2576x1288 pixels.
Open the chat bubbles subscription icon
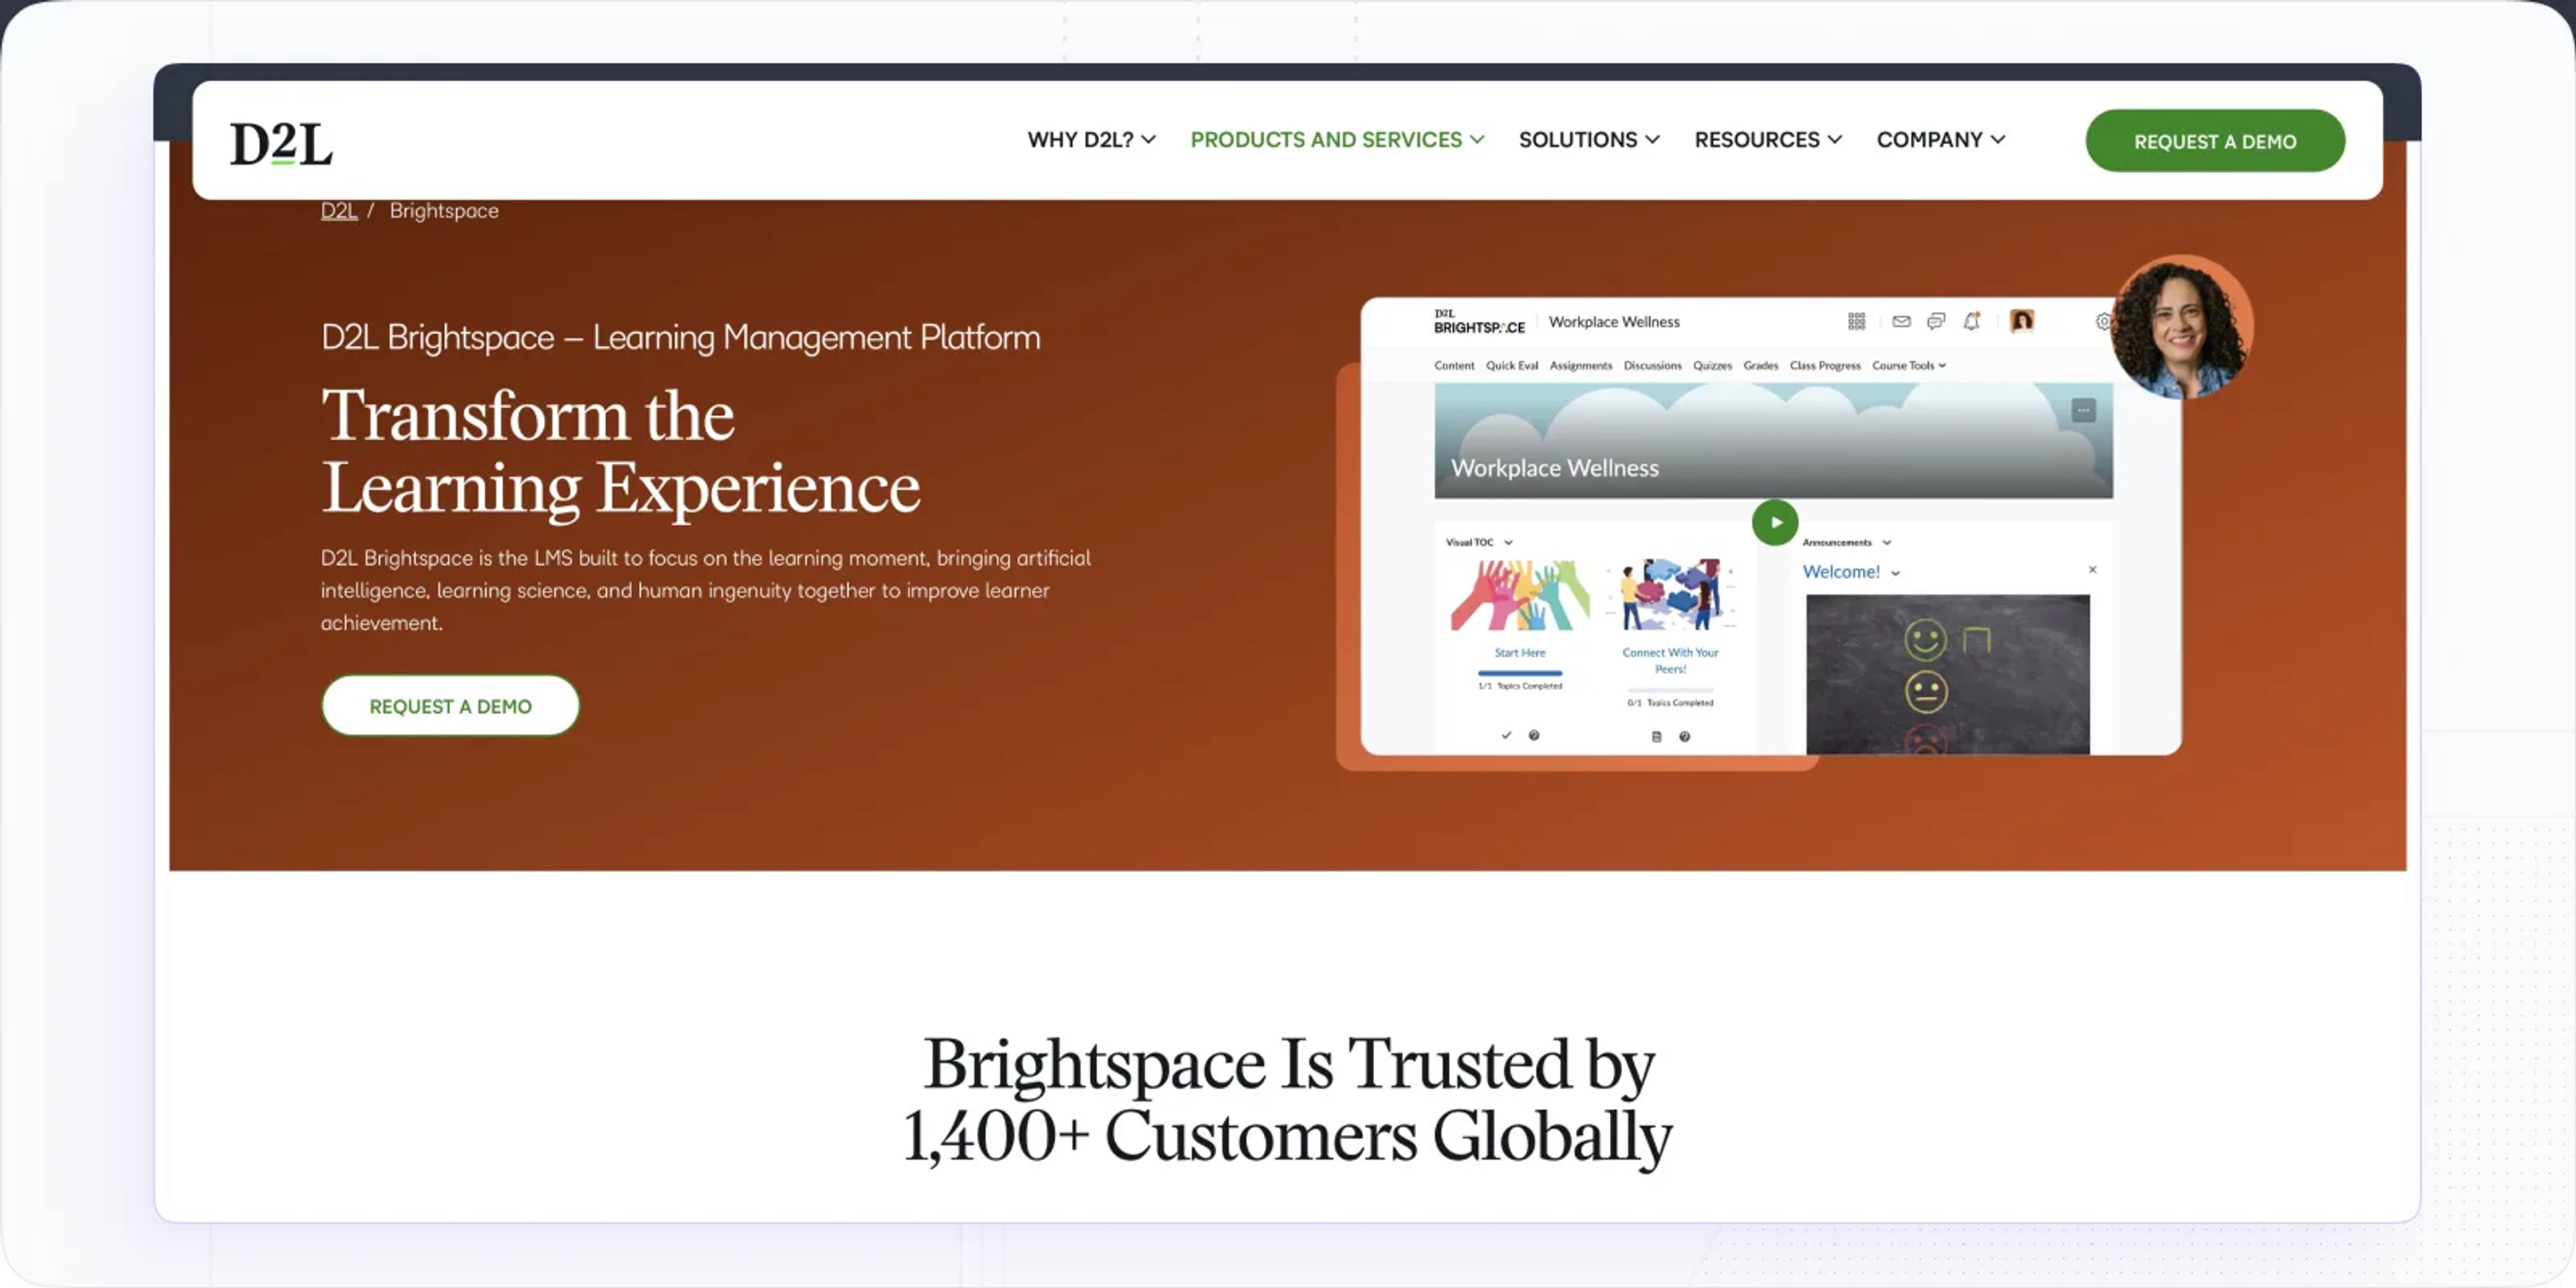1936,321
